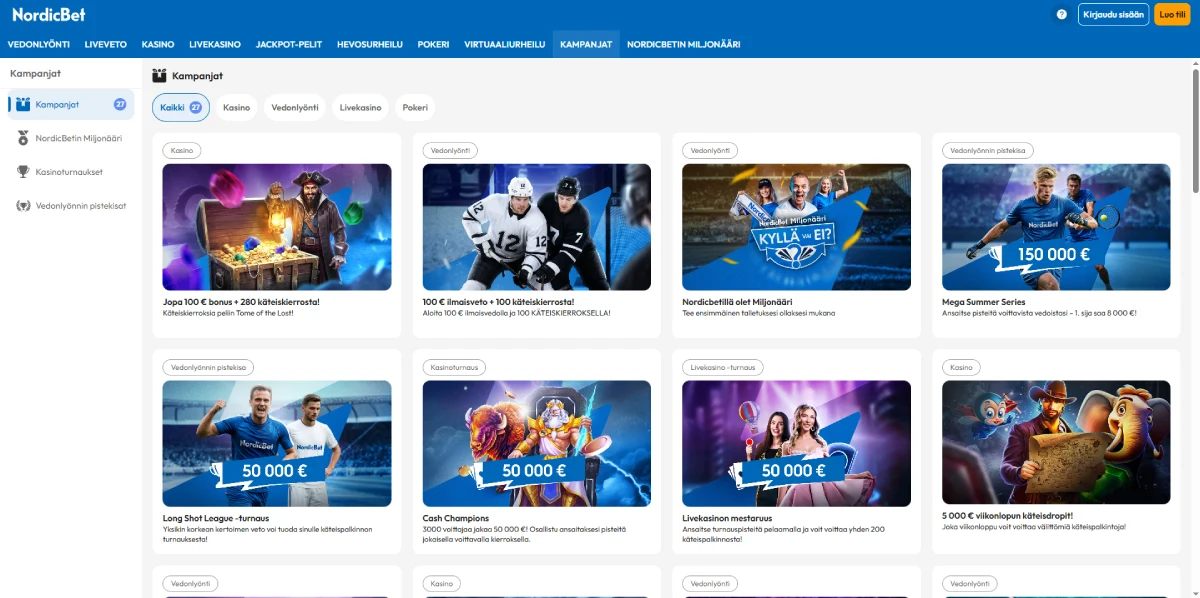Open Kasinoturnaukset in sidebar
1200x598 pixels.
[71, 172]
